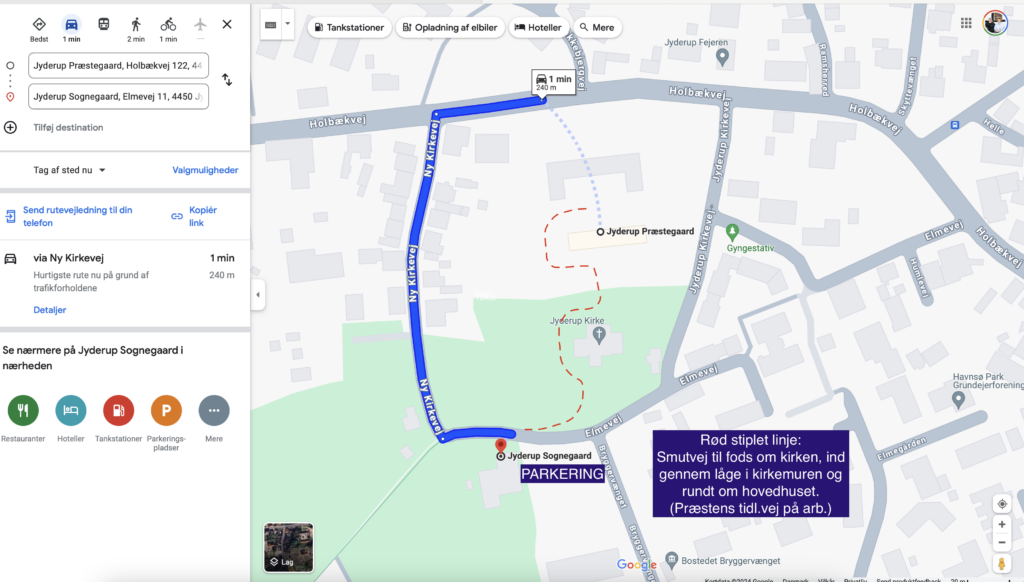Open Valgmuligheder route options
The width and height of the screenshot is (1024, 582).
pyautogui.click(x=205, y=170)
